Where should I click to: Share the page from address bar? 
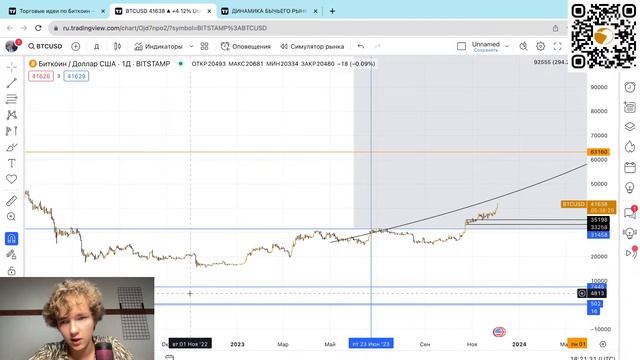(556, 28)
